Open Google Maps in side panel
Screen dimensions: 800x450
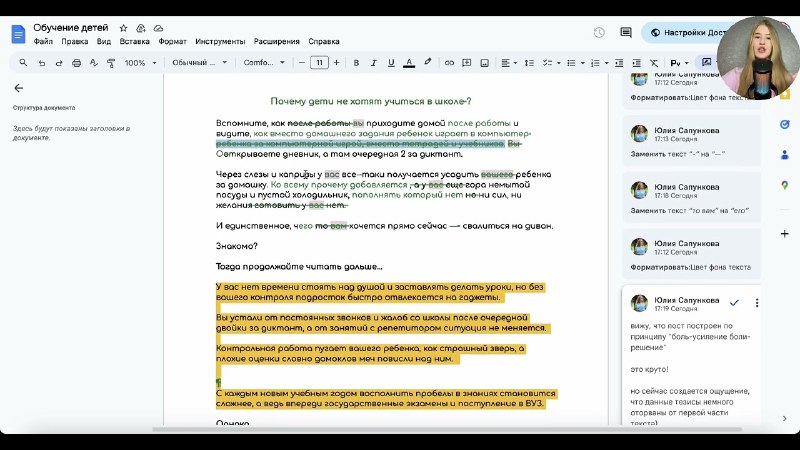pos(785,185)
